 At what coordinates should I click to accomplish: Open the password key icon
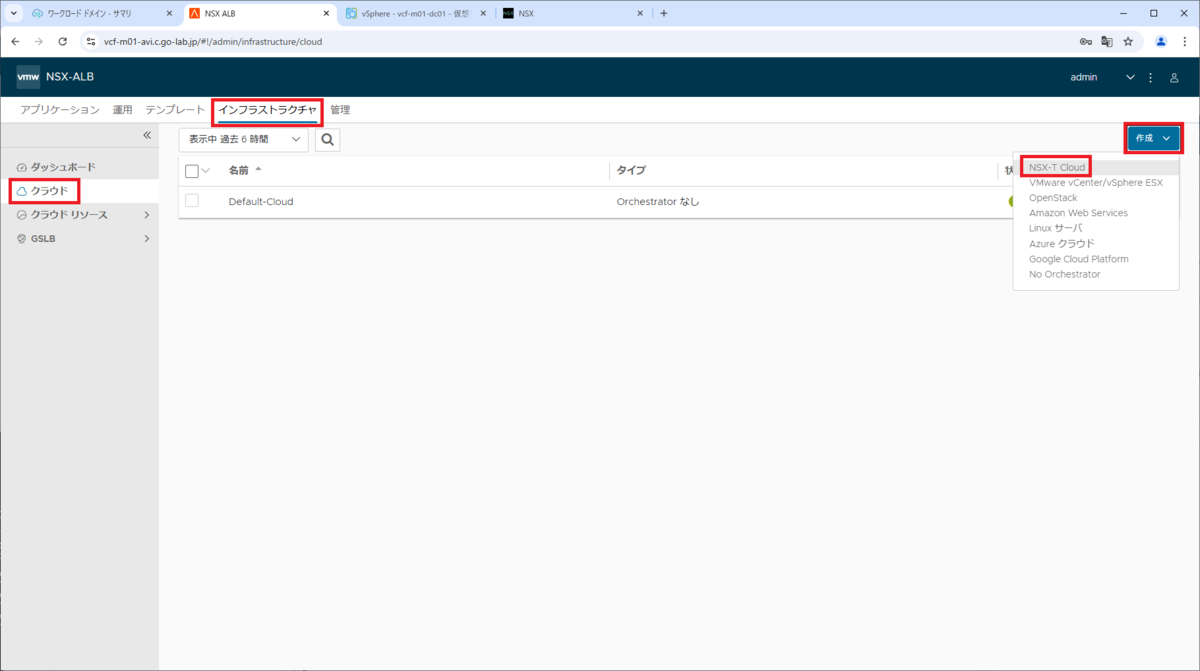click(x=1086, y=42)
